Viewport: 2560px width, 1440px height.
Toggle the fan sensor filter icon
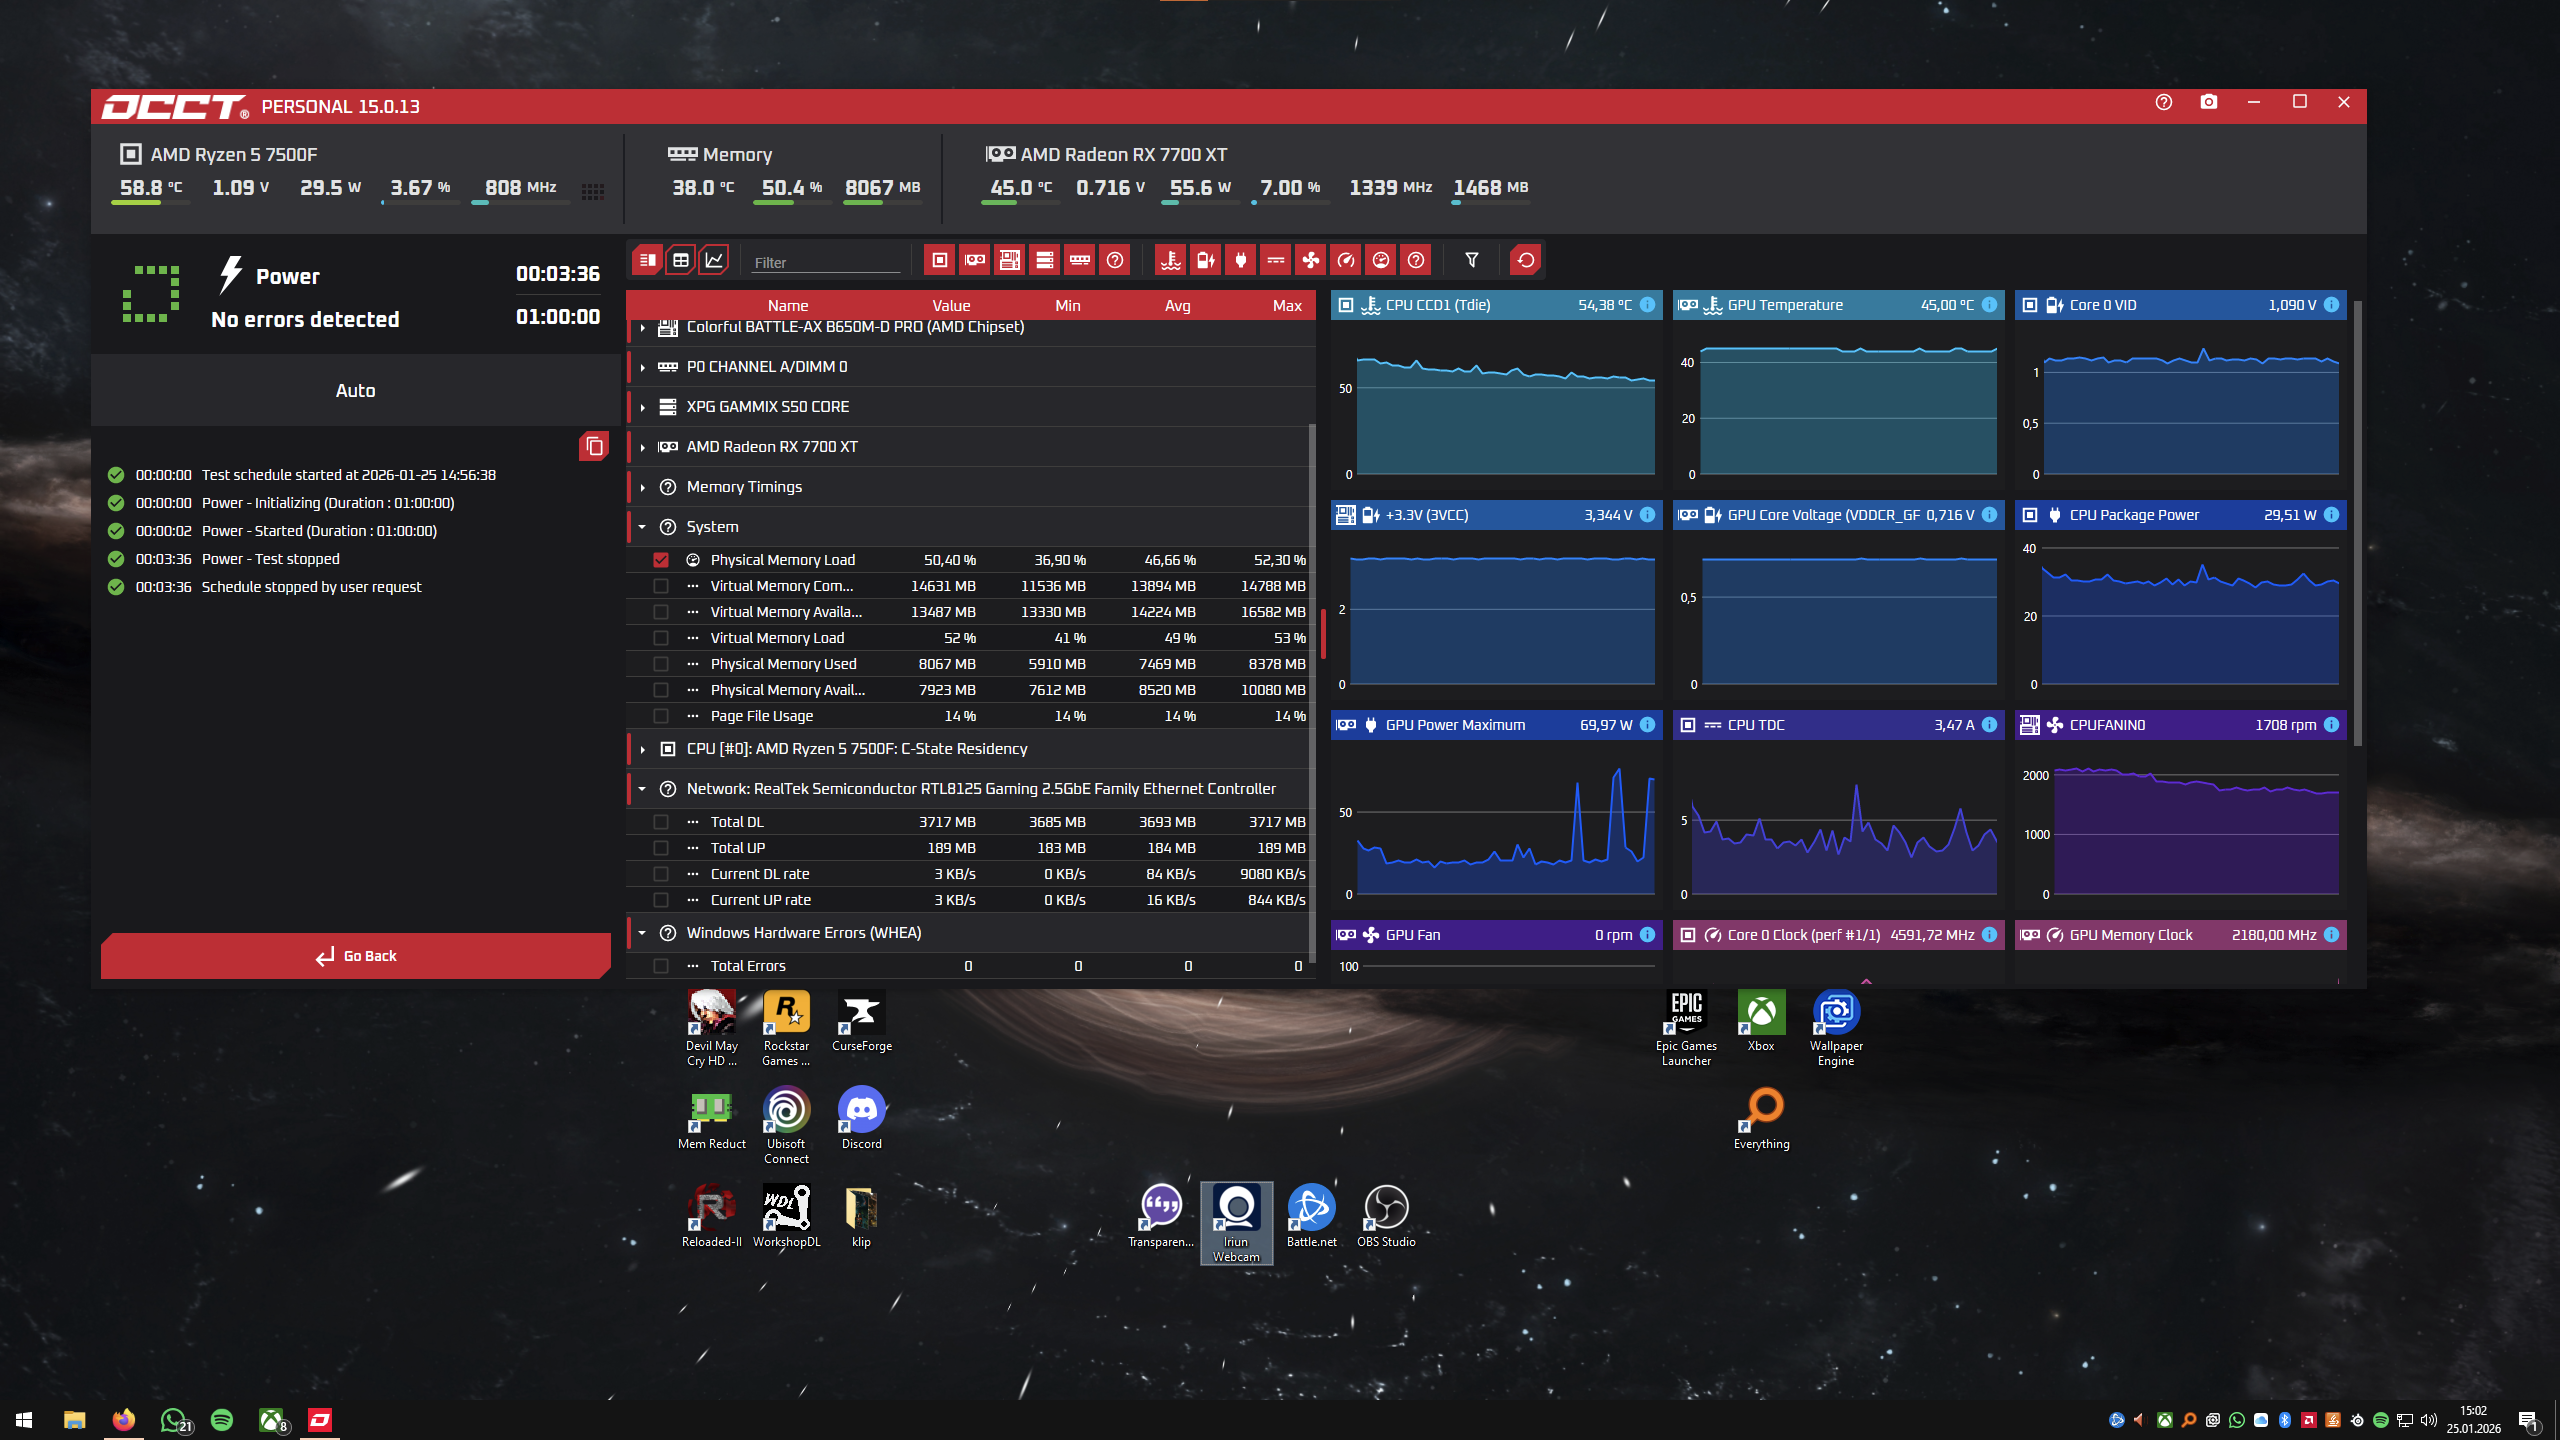click(1311, 261)
